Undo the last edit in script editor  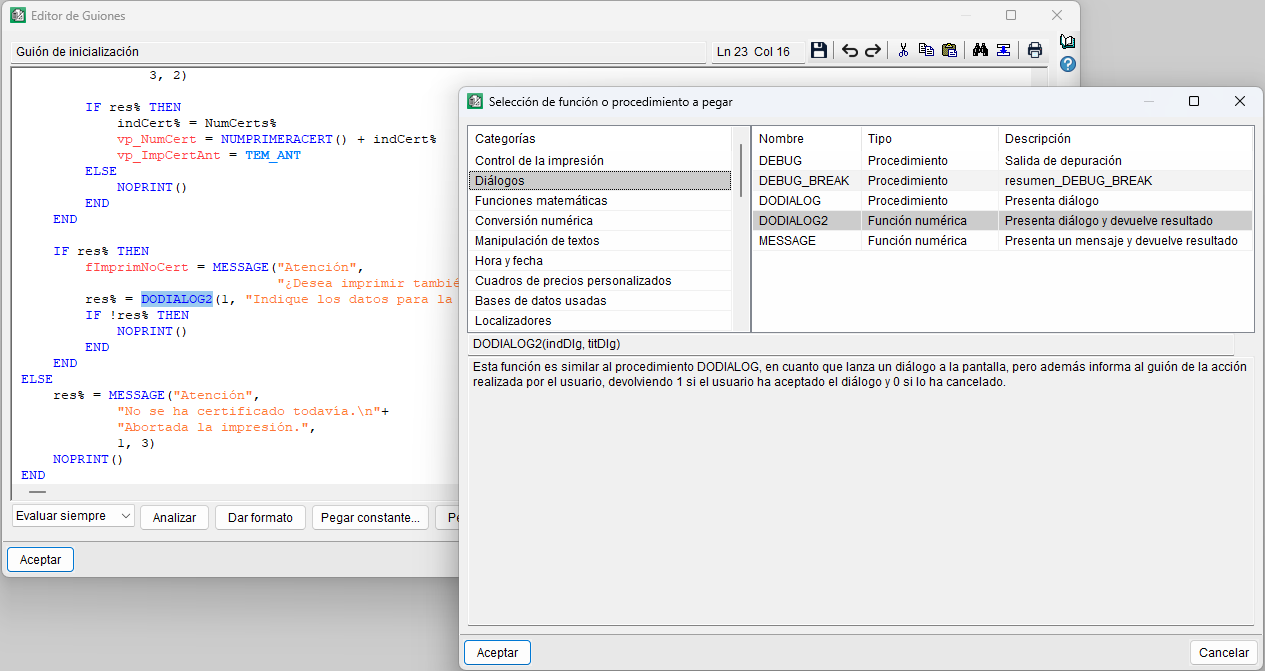point(850,50)
